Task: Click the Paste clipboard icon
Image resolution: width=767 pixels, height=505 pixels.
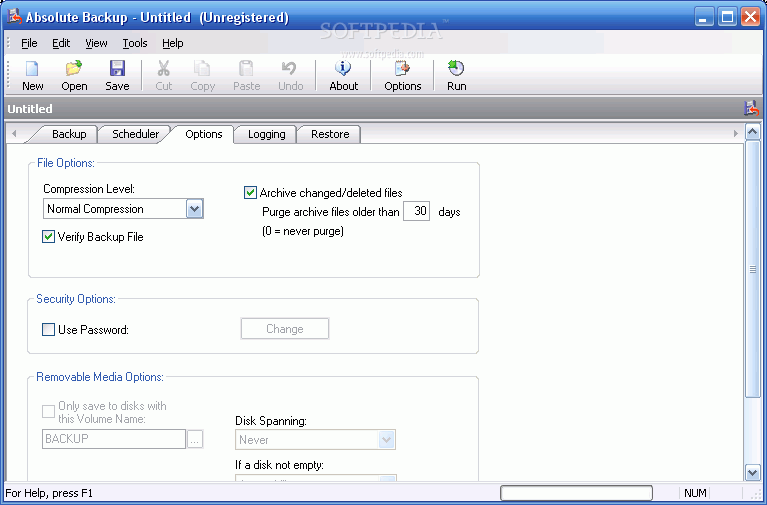Action: [x=246, y=69]
